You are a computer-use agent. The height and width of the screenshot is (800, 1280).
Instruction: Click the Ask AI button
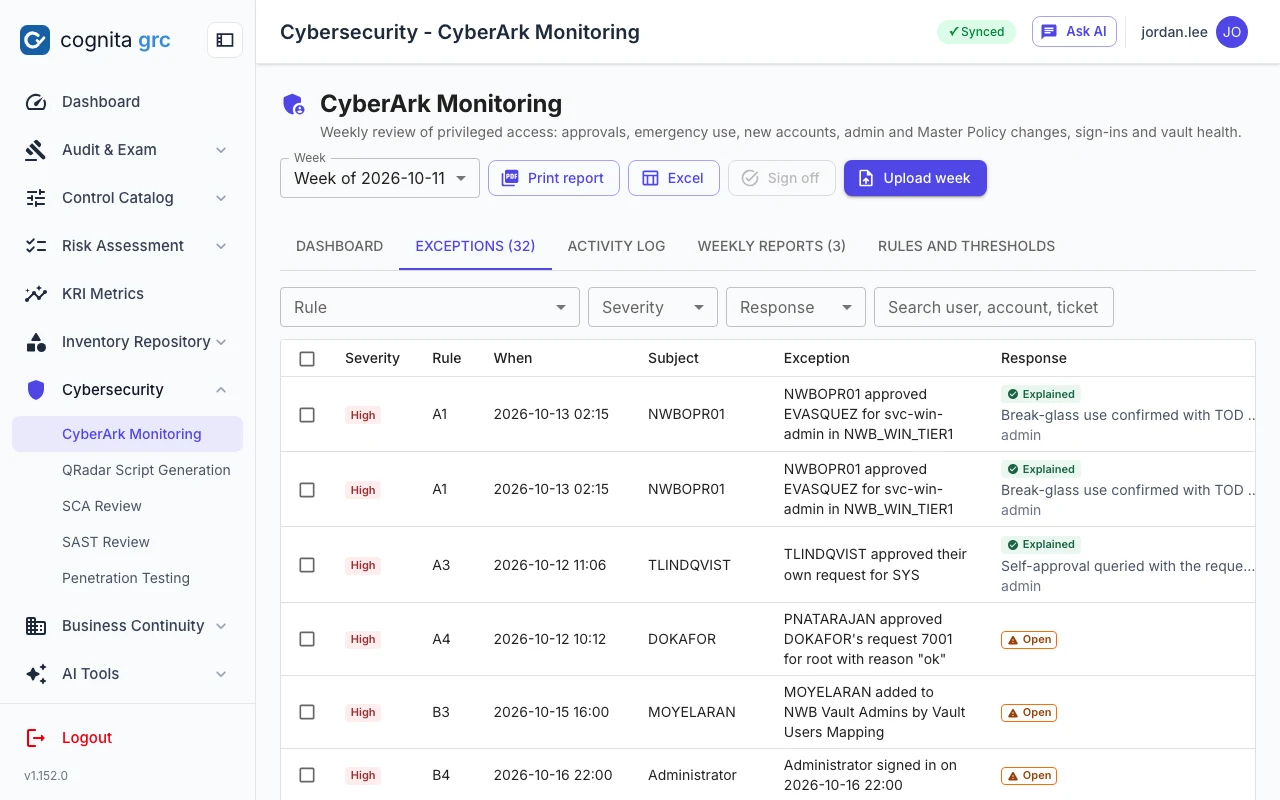click(1074, 32)
